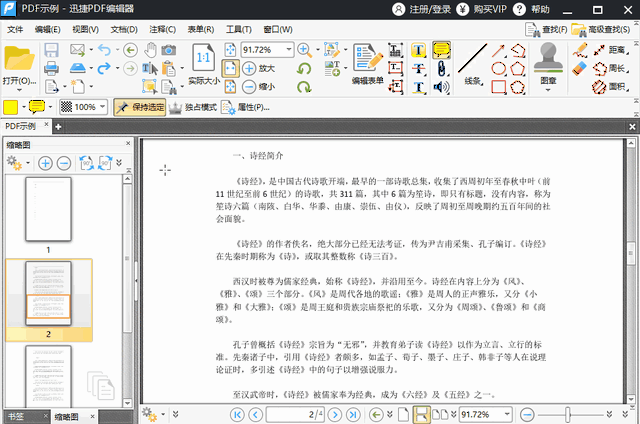Select the eraser tool
This screenshot has width=640, height=424.
[579, 68]
